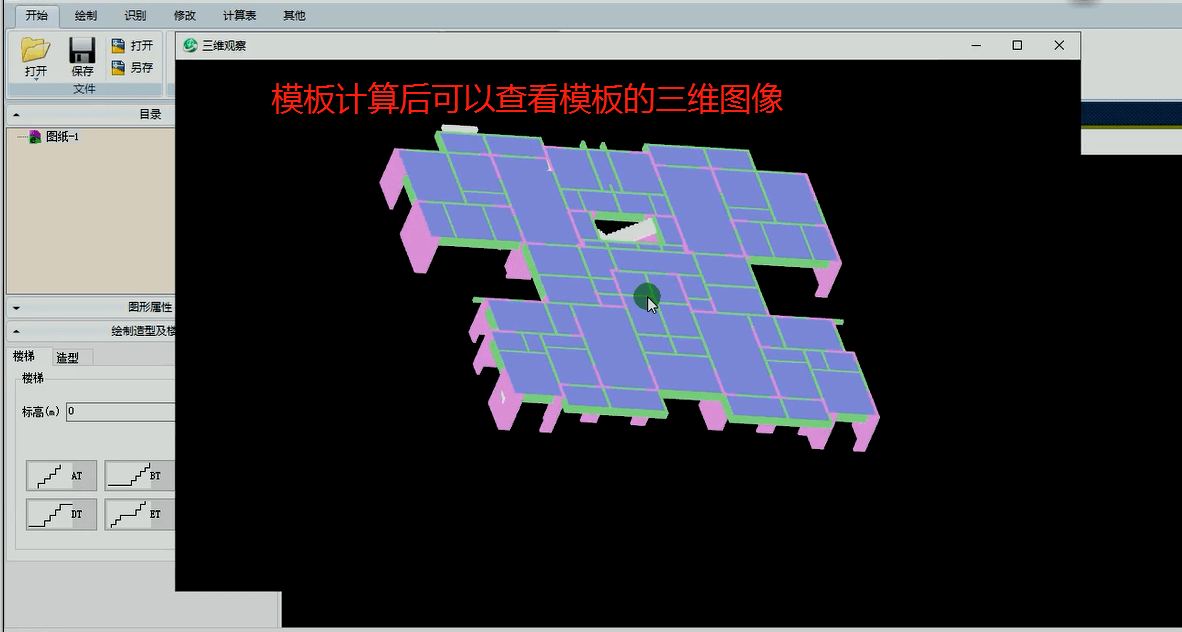Screen dimensions: 1182x632
Task: Expand the 图形属性 panel section
Action: [16, 308]
